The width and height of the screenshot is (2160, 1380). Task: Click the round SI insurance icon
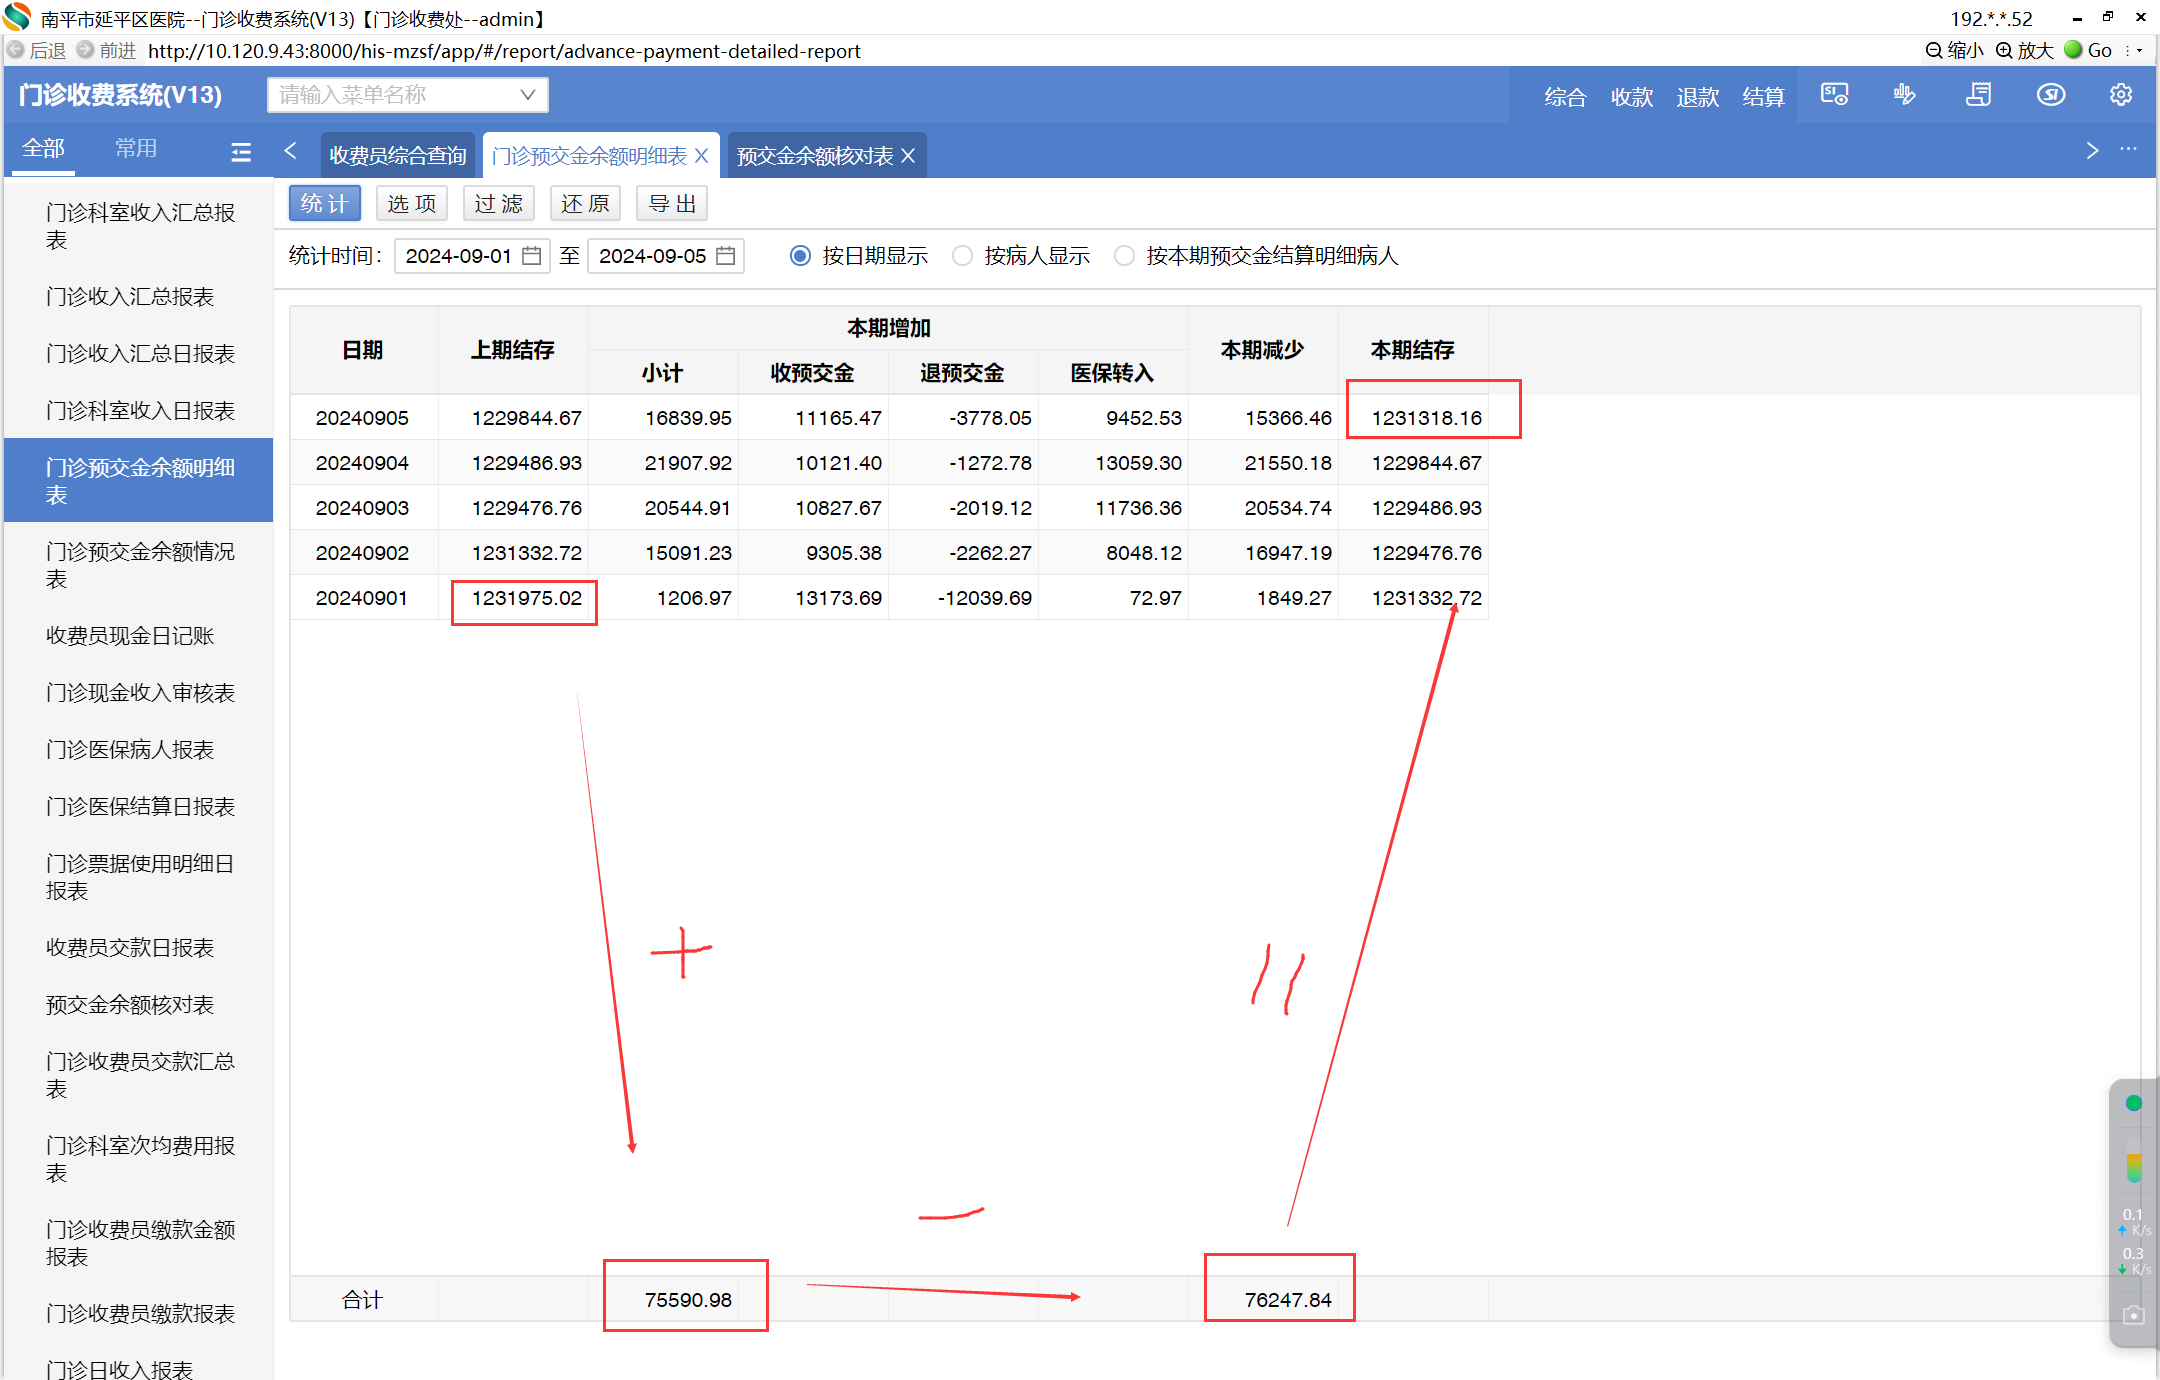2050,95
